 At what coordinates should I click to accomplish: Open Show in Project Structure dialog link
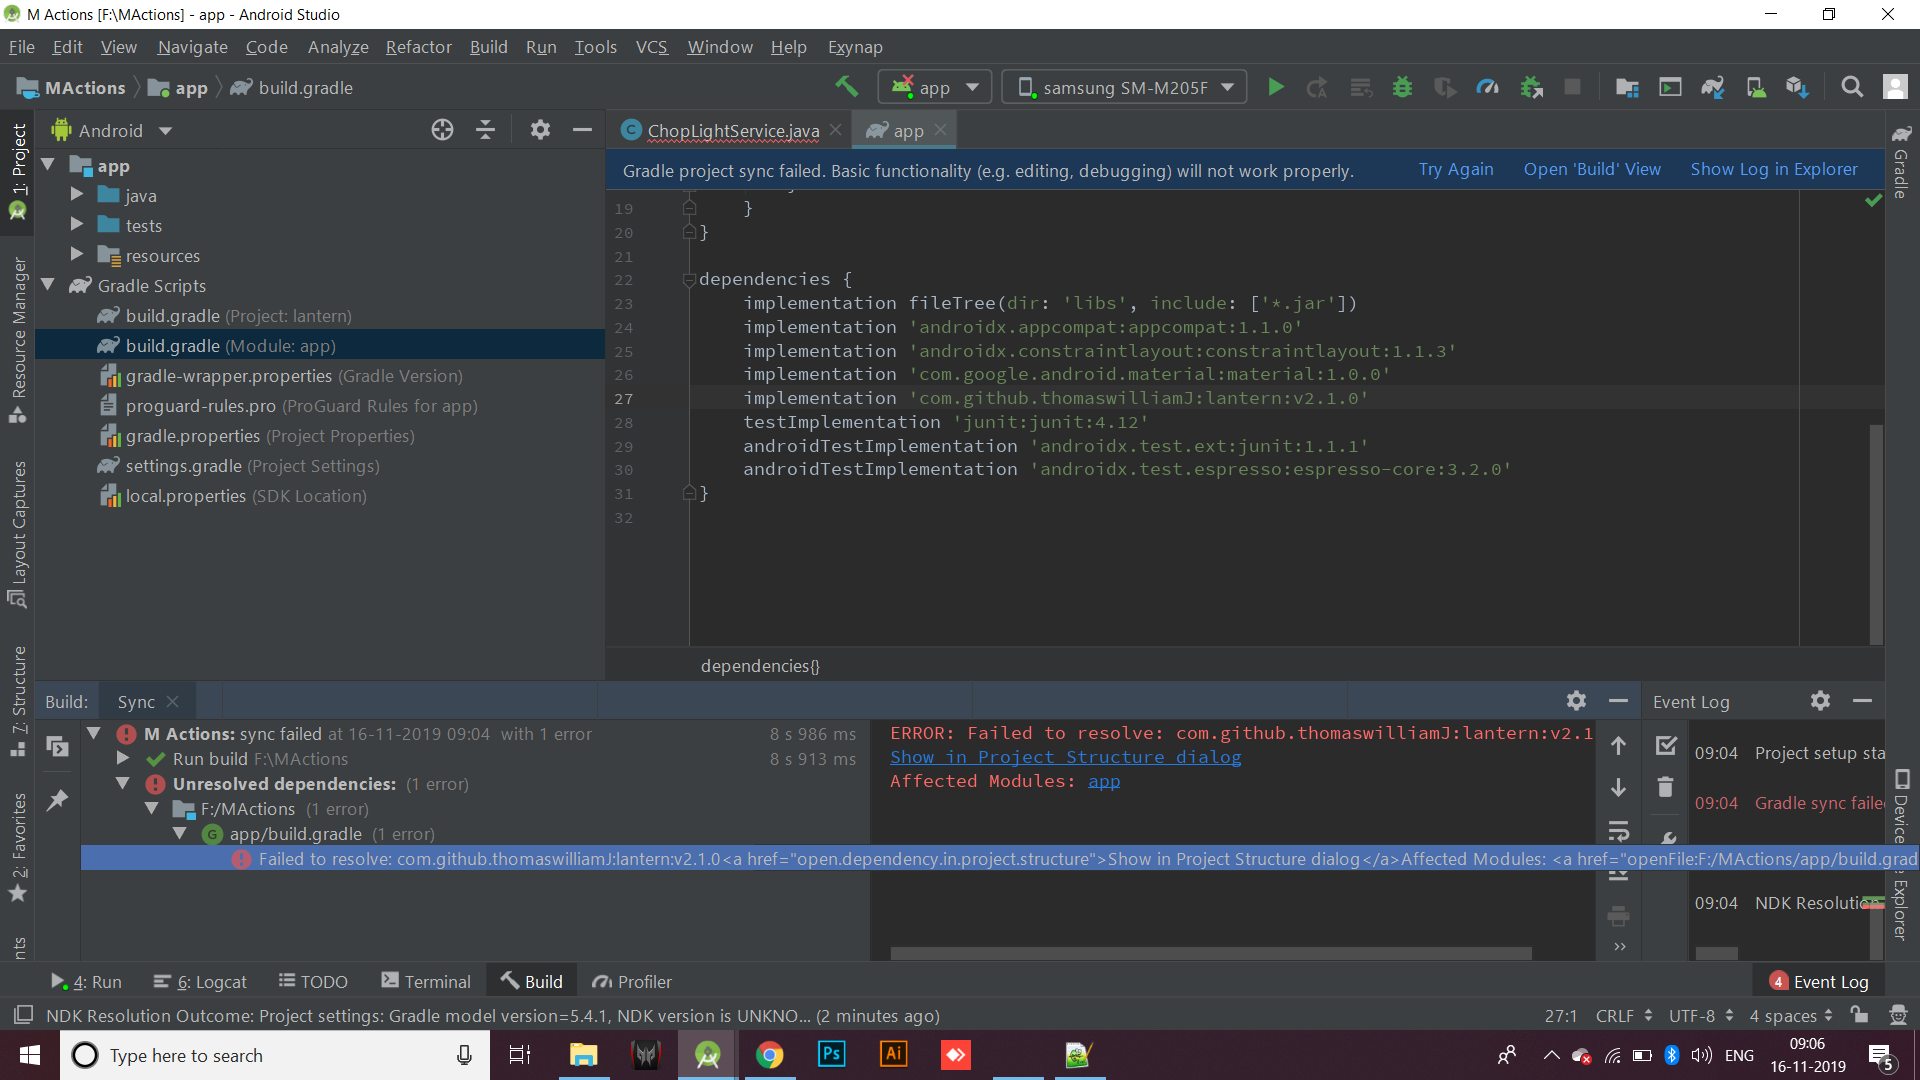(x=1064, y=757)
